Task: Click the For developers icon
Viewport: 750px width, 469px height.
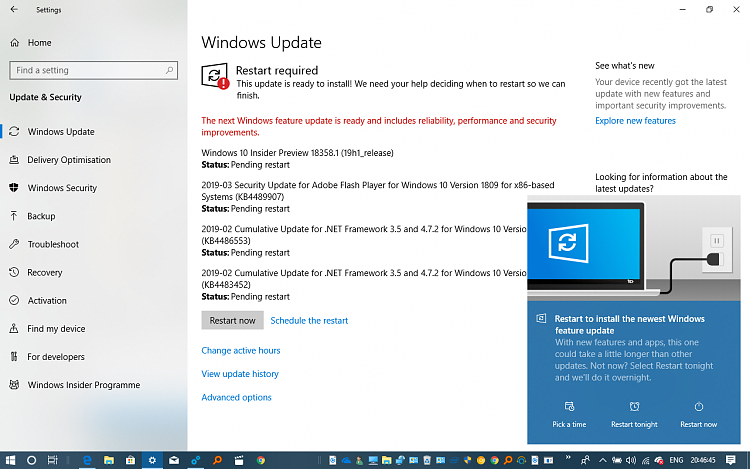Action: click(x=14, y=357)
